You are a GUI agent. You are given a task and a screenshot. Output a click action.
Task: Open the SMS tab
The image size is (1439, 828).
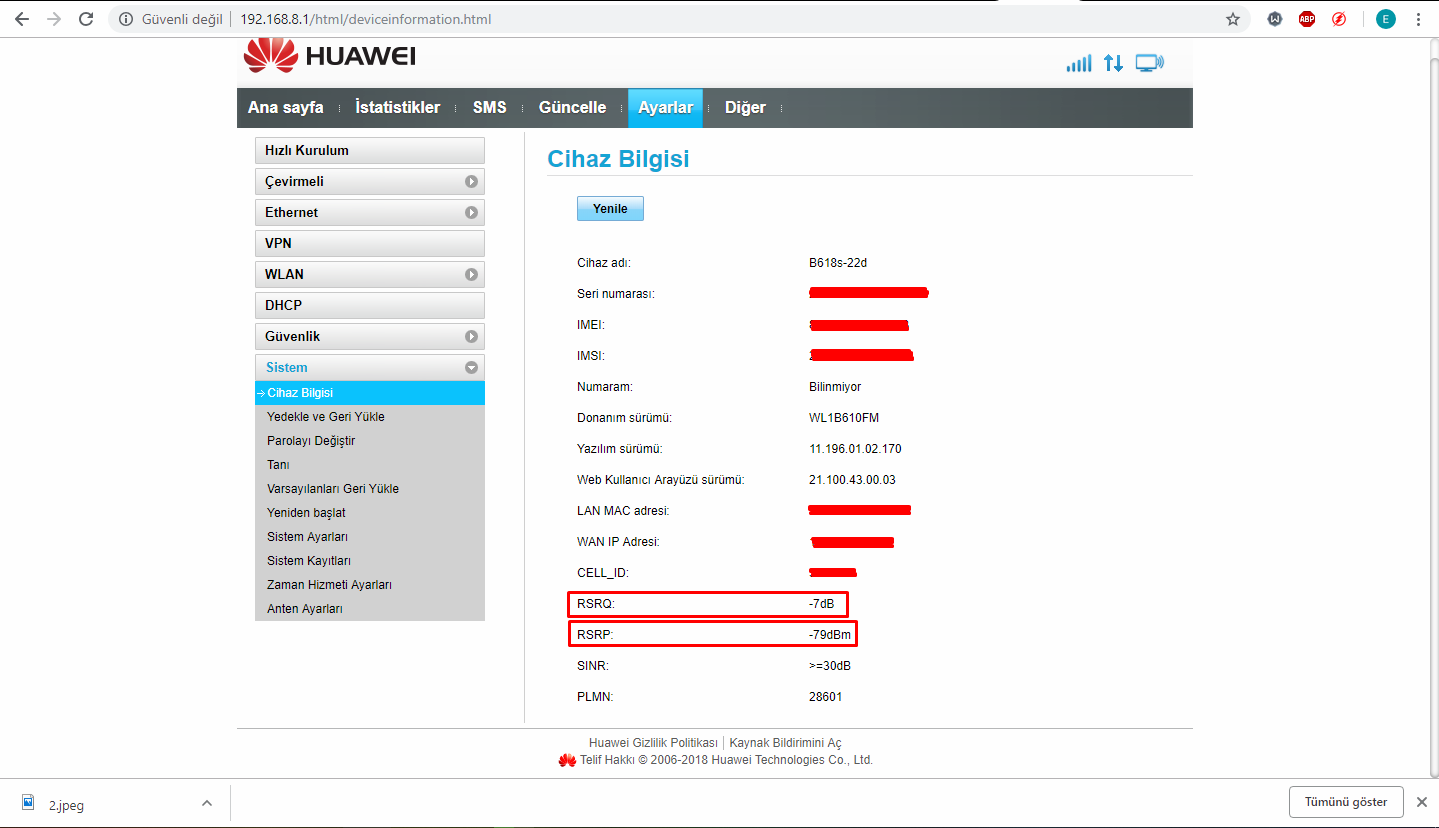point(490,108)
